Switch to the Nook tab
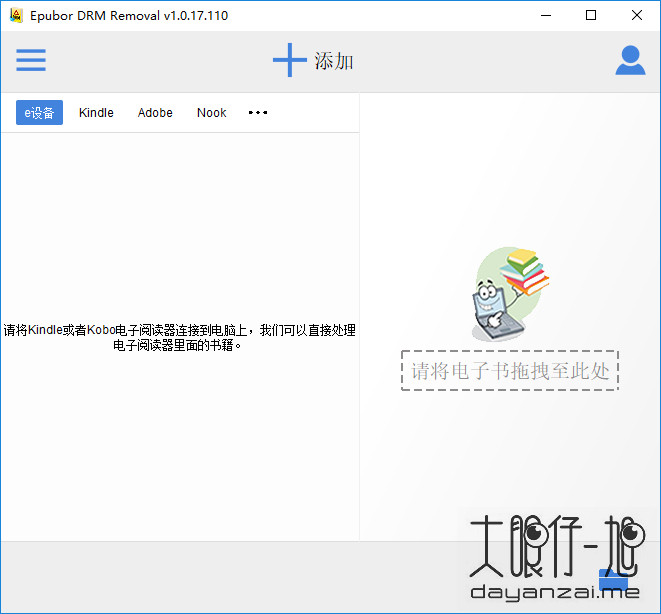 pyautogui.click(x=212, y=113)
